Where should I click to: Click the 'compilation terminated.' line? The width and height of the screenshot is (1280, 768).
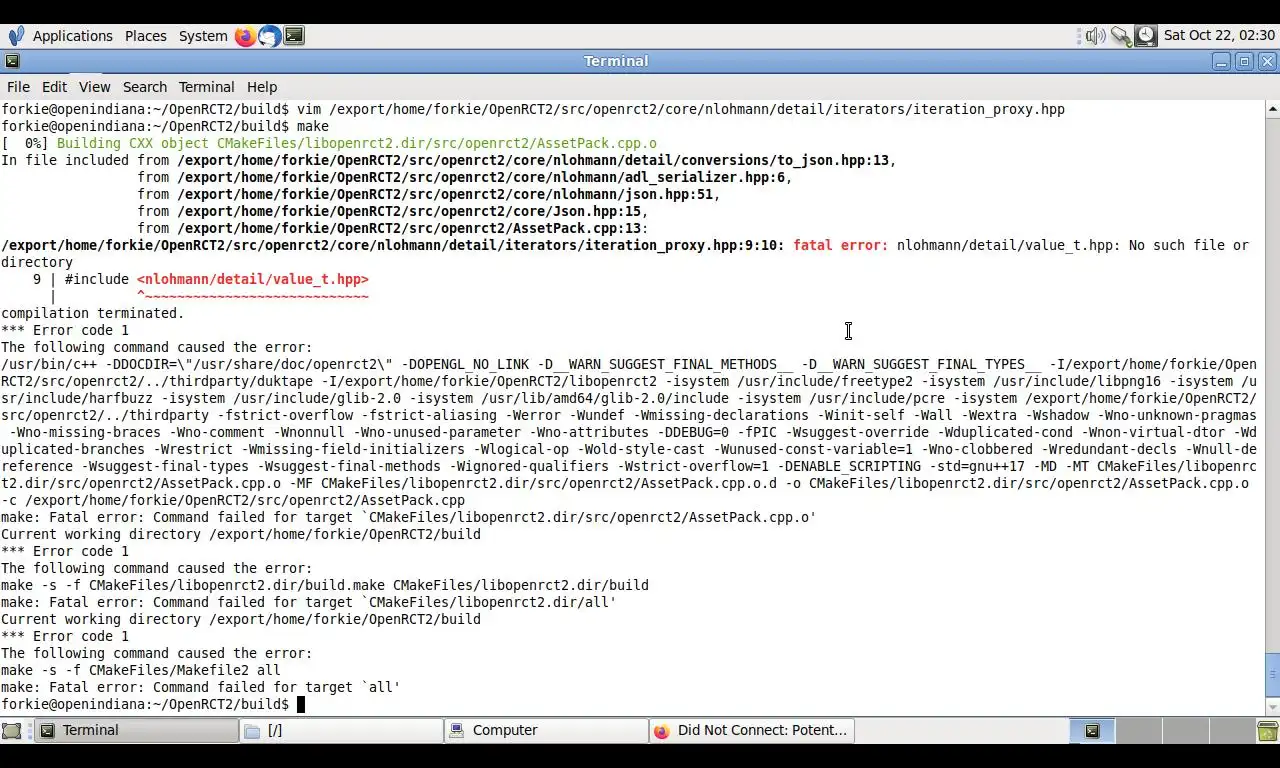[x=93, y=313]
